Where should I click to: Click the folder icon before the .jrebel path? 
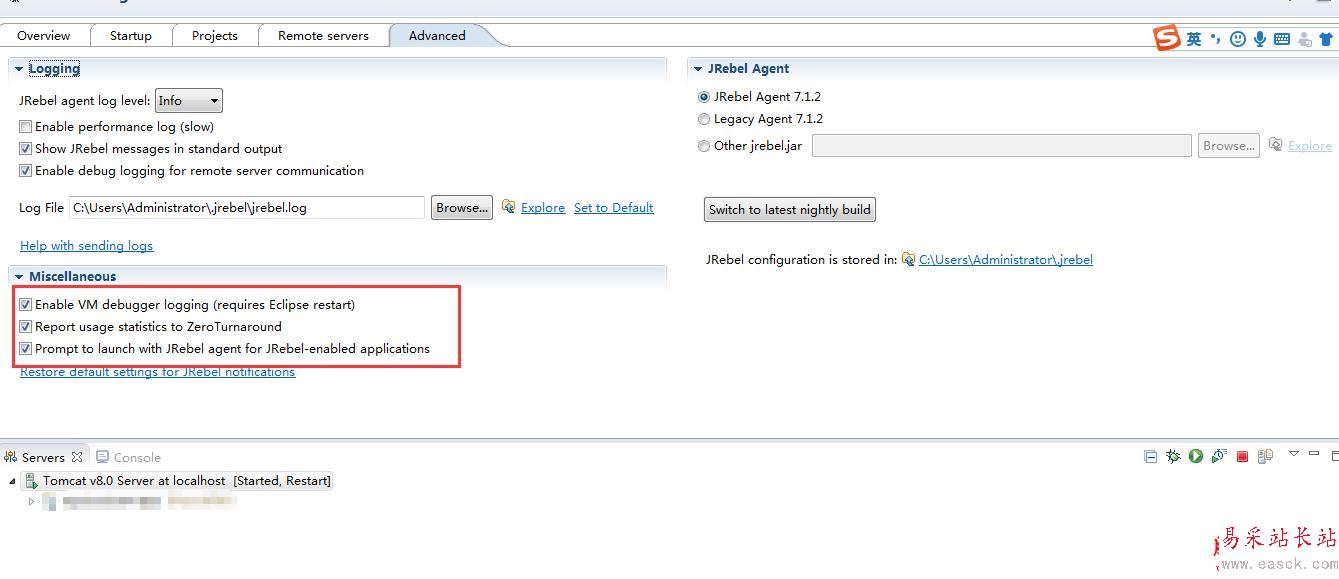[x=908, y=259]
